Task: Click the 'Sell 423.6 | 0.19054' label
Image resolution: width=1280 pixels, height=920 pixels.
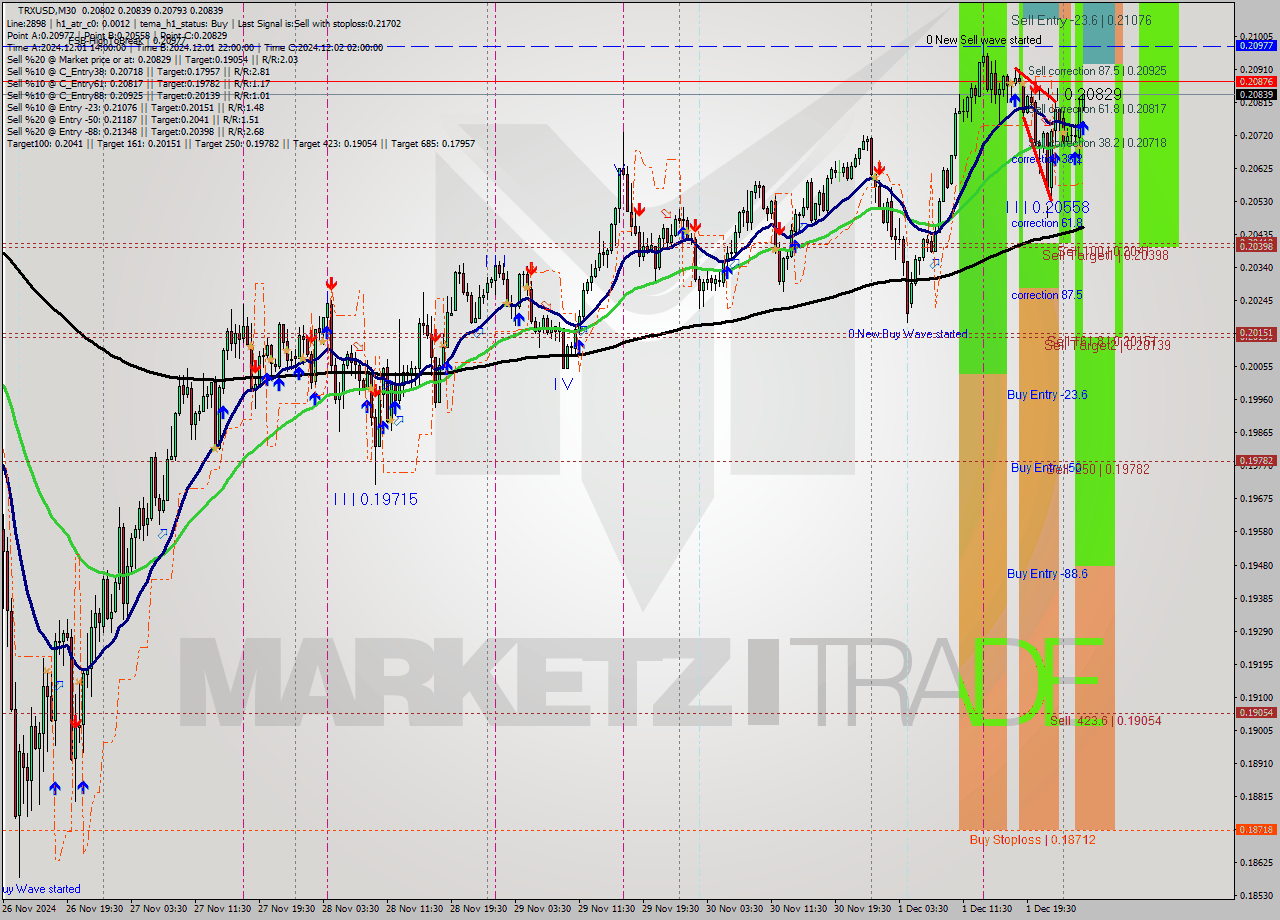Action: (x=1105, y=720)
